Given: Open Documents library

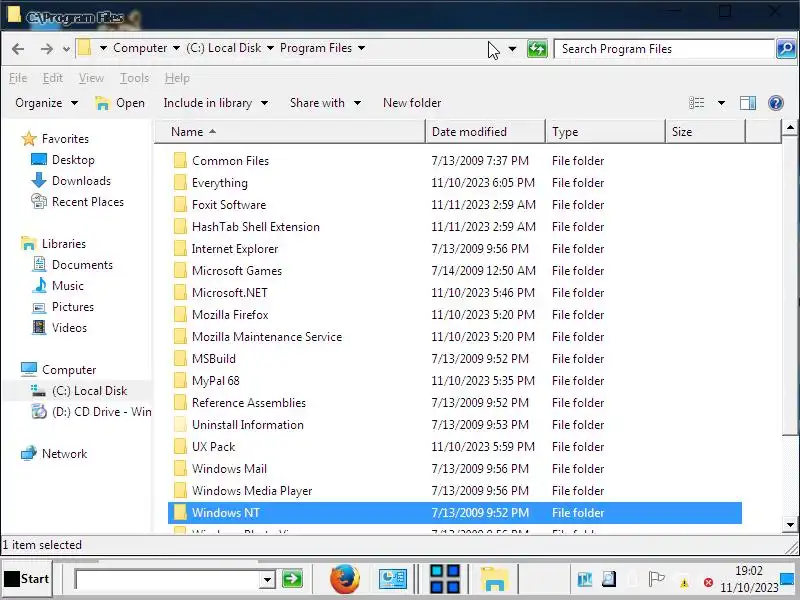Looking at the screenshot, I should click(72, 265).
